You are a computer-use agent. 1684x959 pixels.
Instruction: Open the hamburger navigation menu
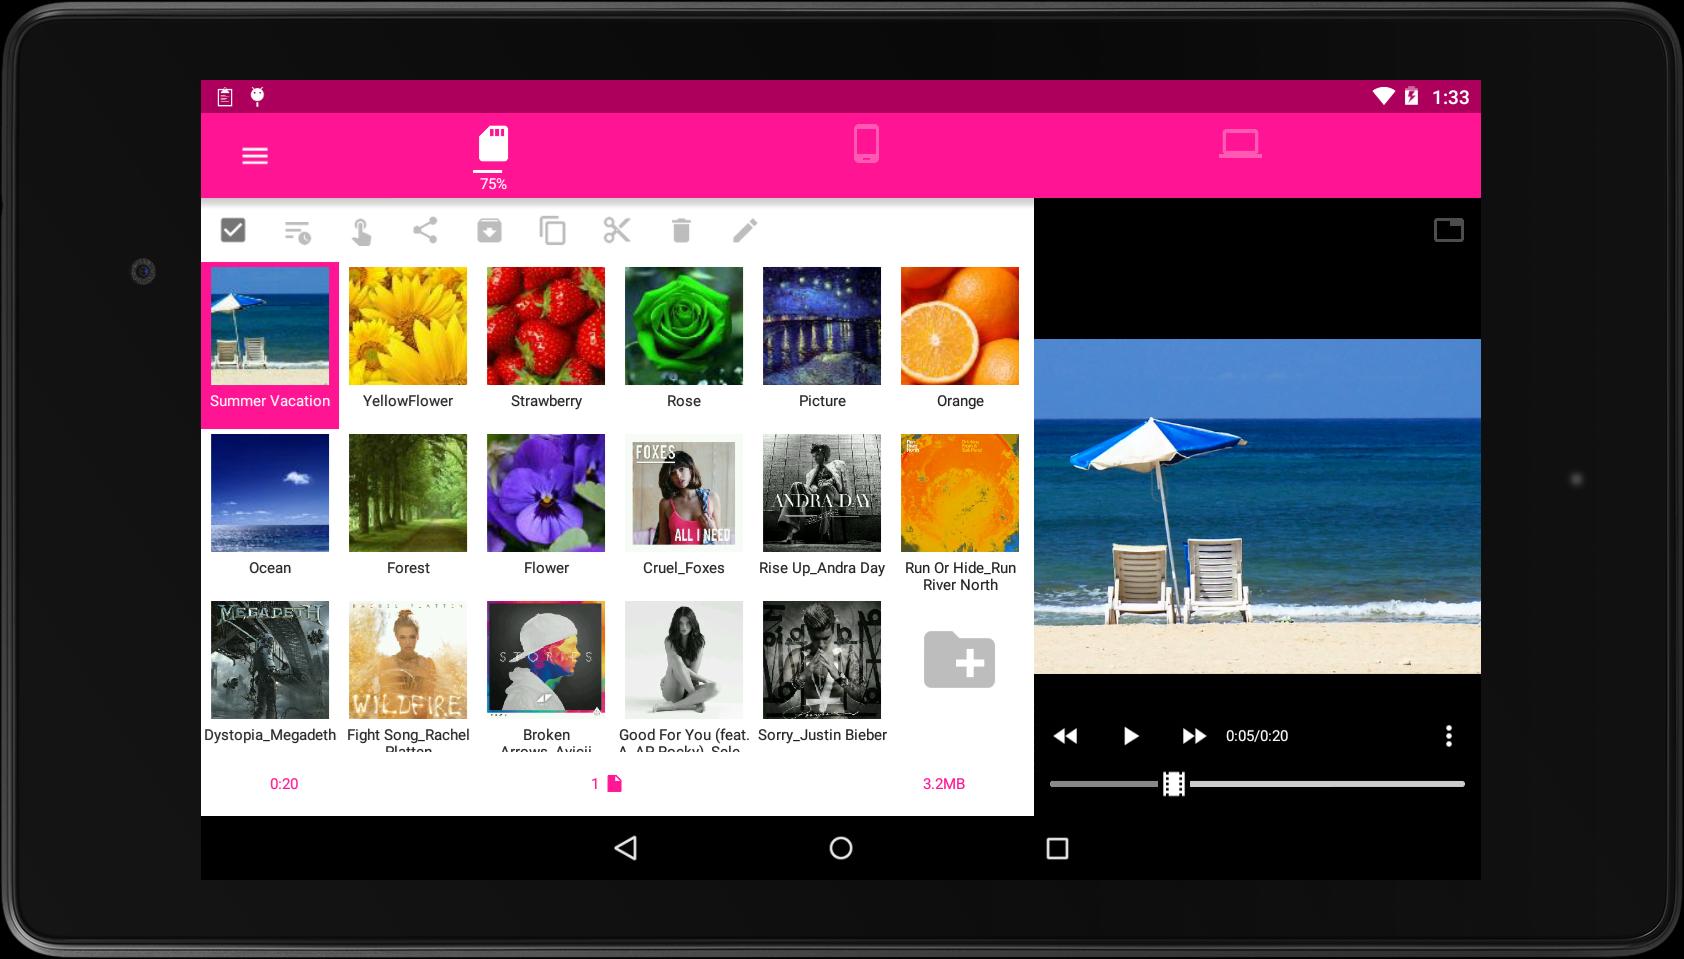(x=255, y=155)
